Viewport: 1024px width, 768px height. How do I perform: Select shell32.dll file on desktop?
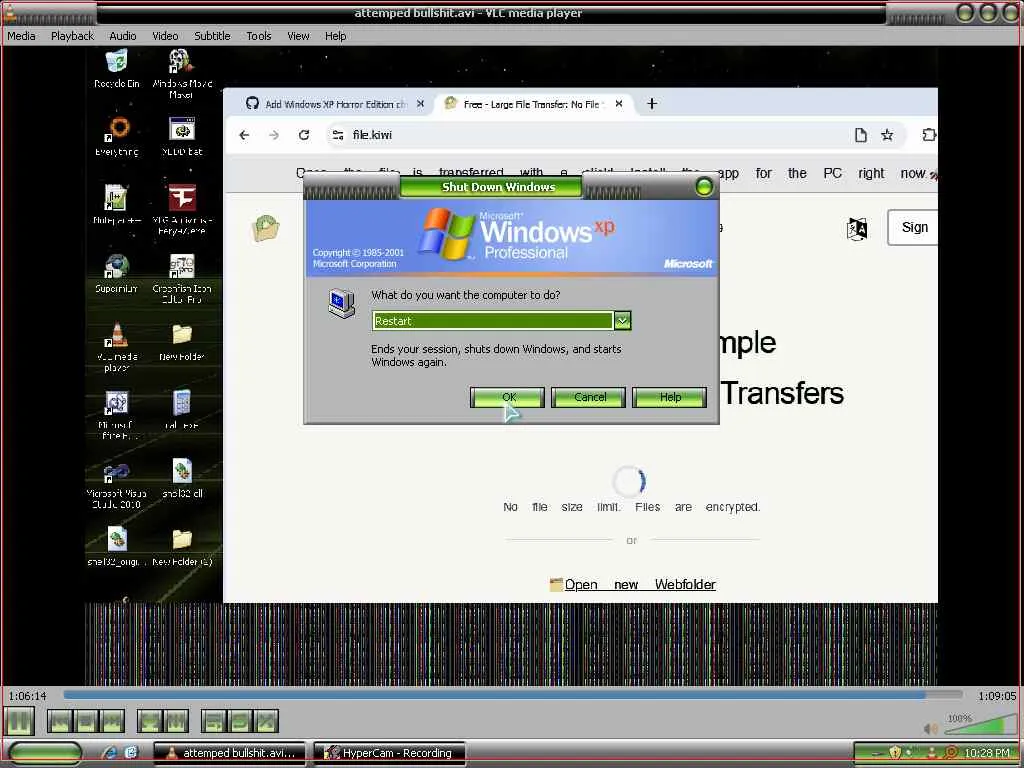tap(182, 478)
